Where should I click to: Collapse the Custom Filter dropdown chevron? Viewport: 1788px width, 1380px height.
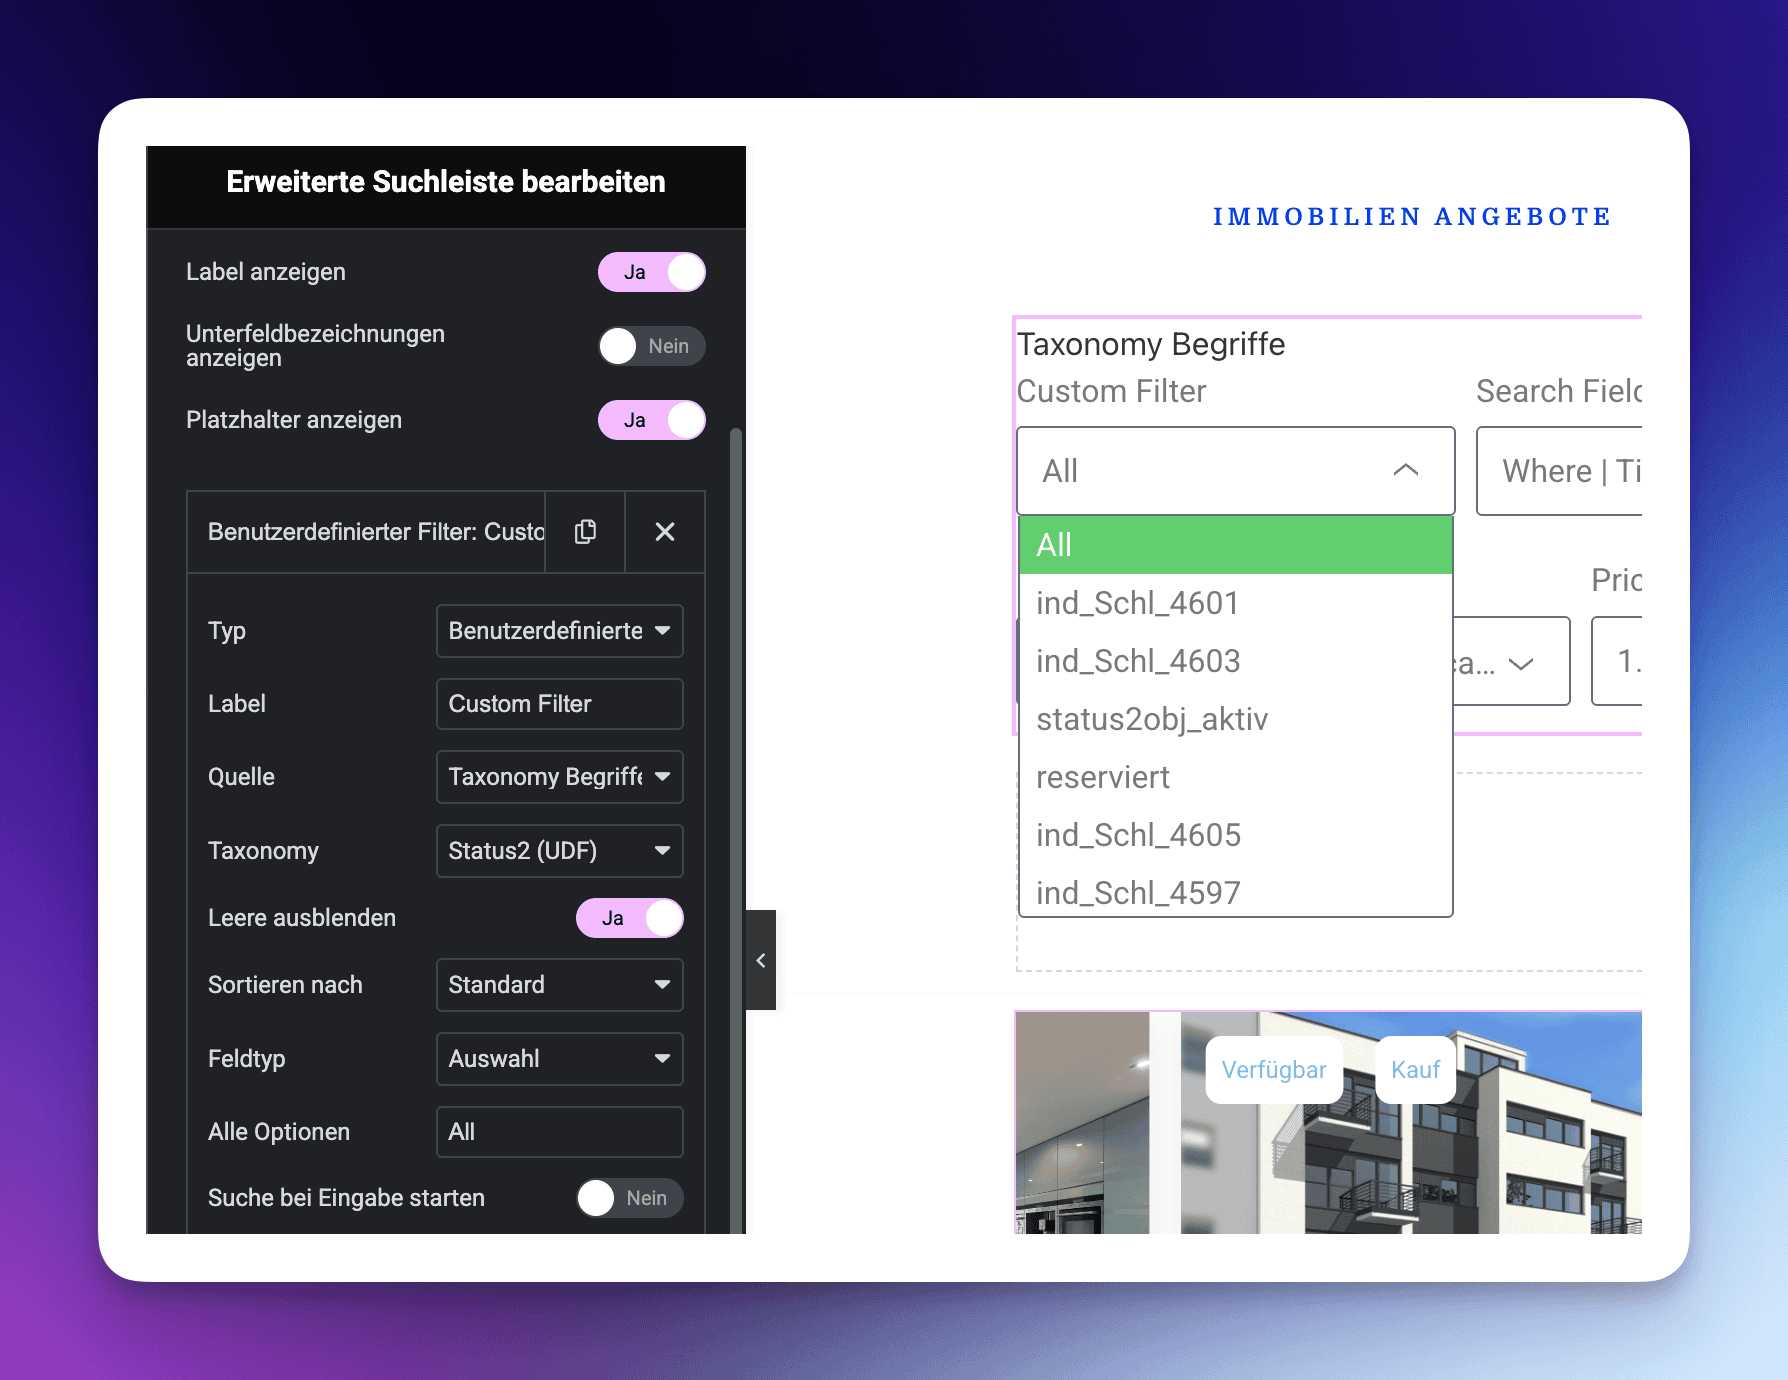tap(1405, 470)
